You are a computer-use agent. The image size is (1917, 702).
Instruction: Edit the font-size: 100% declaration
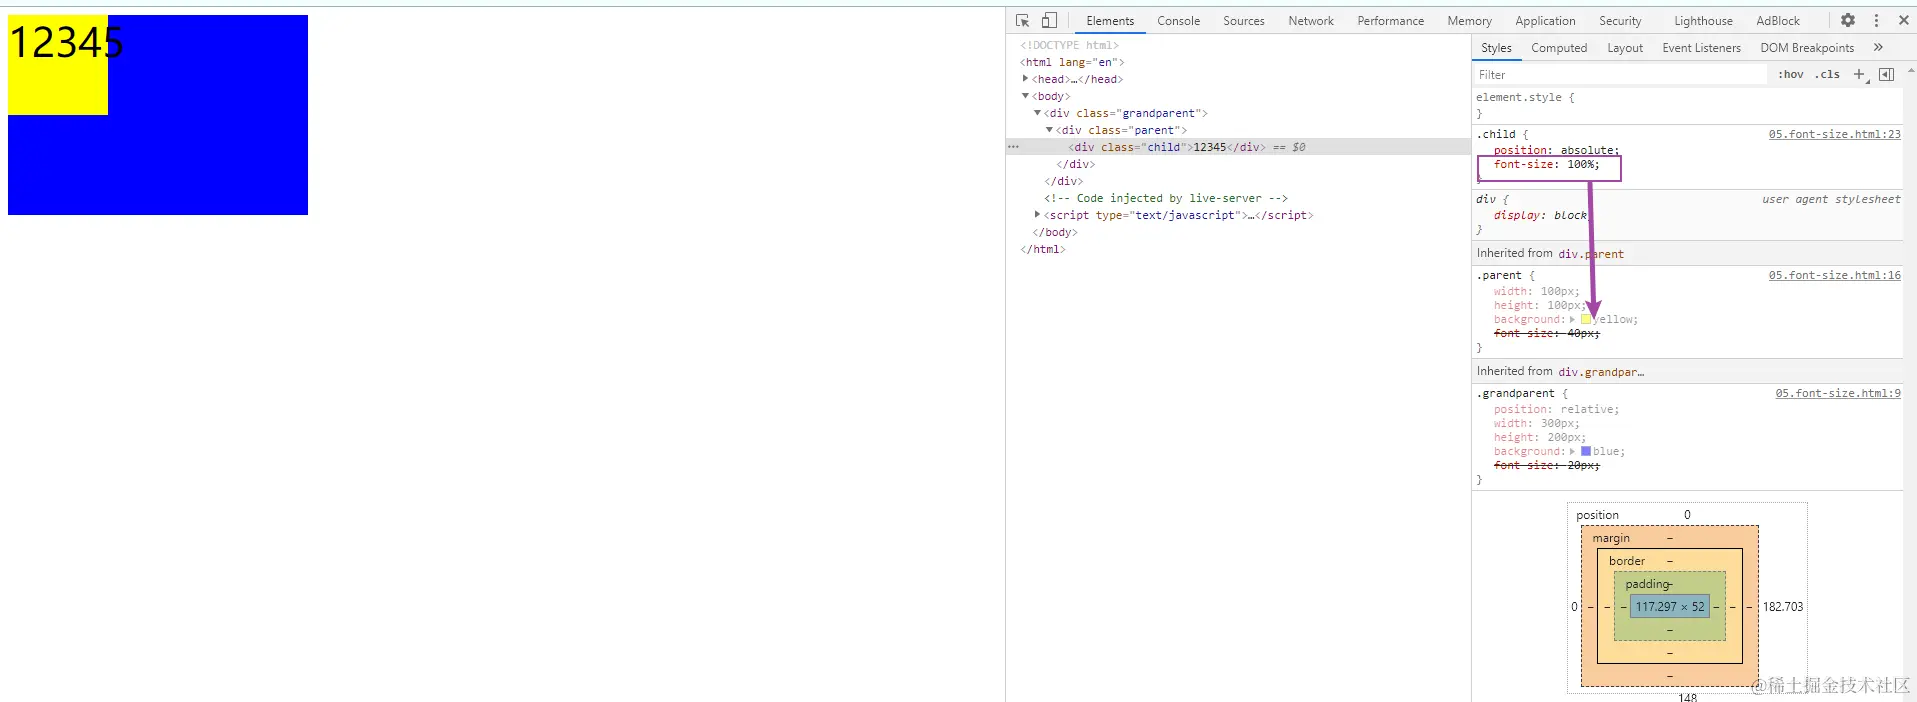[1546, 164]
